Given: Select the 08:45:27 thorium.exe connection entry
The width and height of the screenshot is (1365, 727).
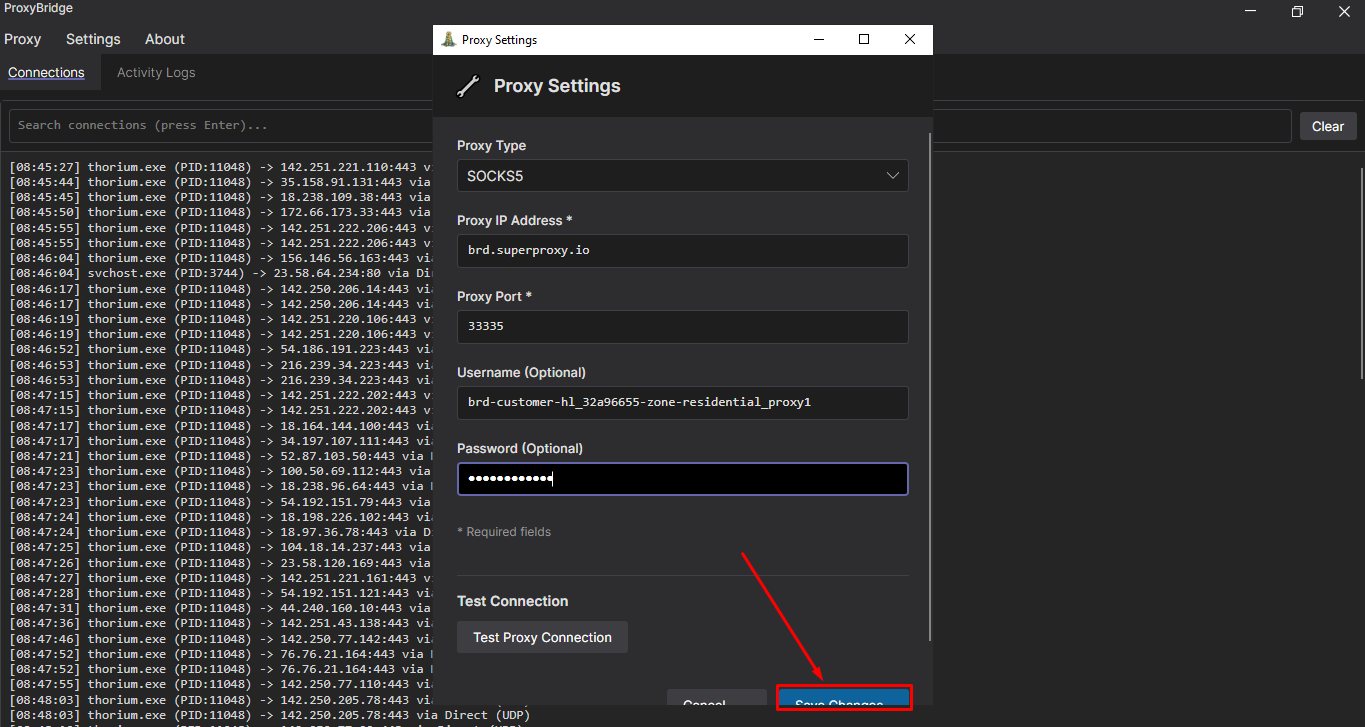Looking at the screenshot, I should click(x=220, y=167).
